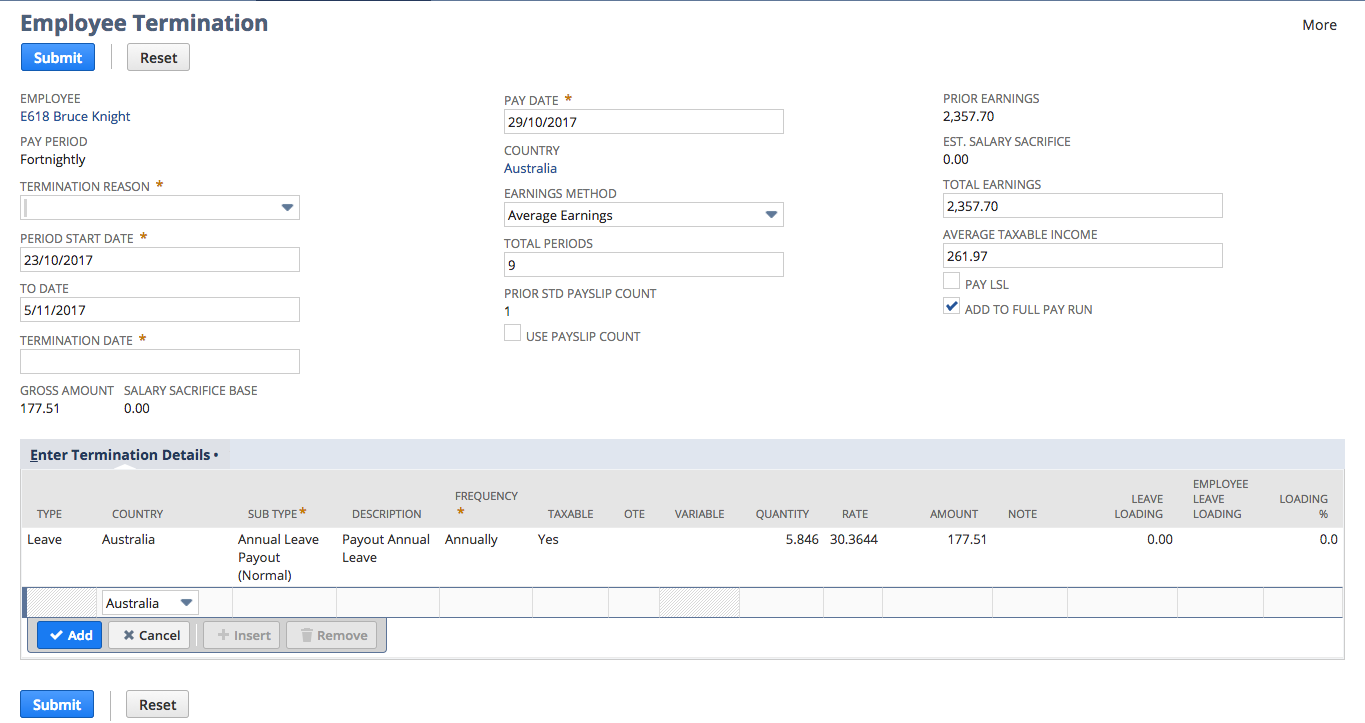
Task: Click inside the Termination Date field
Action: (160, 361)
